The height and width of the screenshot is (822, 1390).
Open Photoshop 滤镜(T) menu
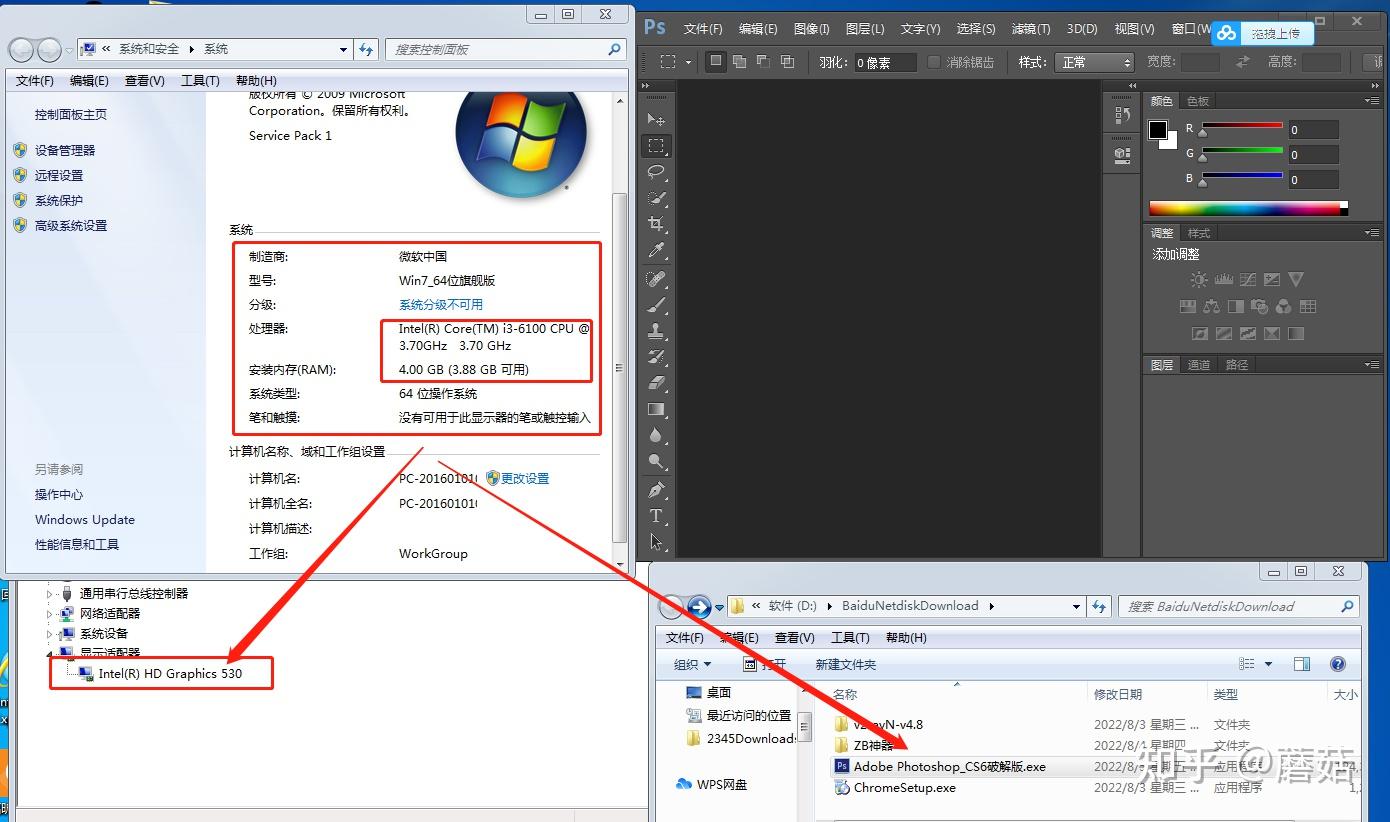(1030, 29)
